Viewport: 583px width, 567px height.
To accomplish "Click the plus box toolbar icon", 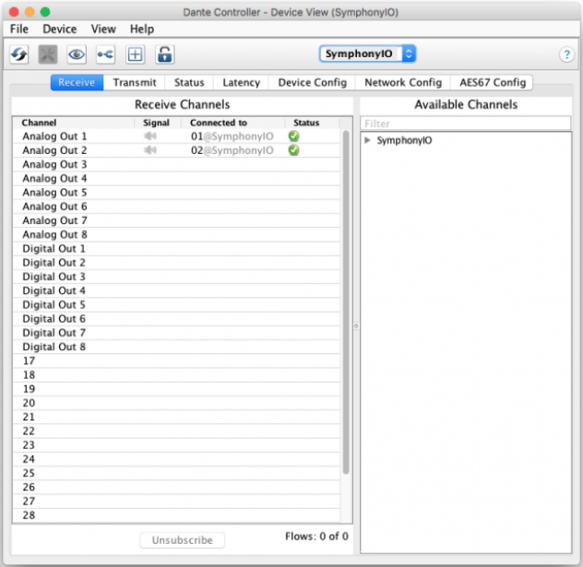I will point(135,55).
